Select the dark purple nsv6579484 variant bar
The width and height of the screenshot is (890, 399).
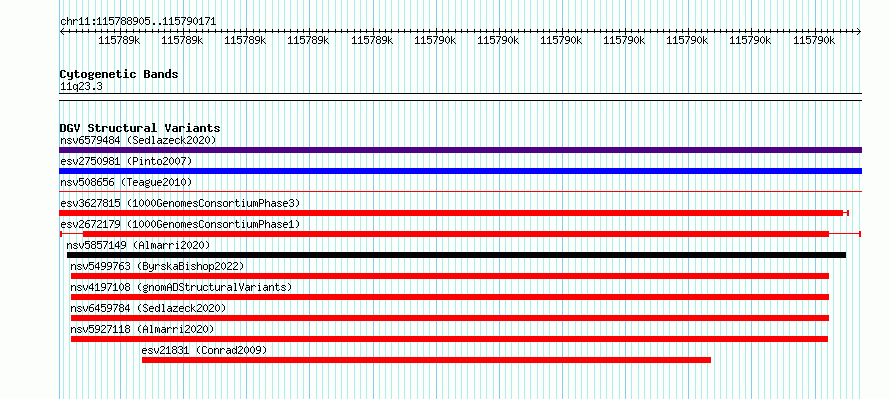click(x=460, y=150)
